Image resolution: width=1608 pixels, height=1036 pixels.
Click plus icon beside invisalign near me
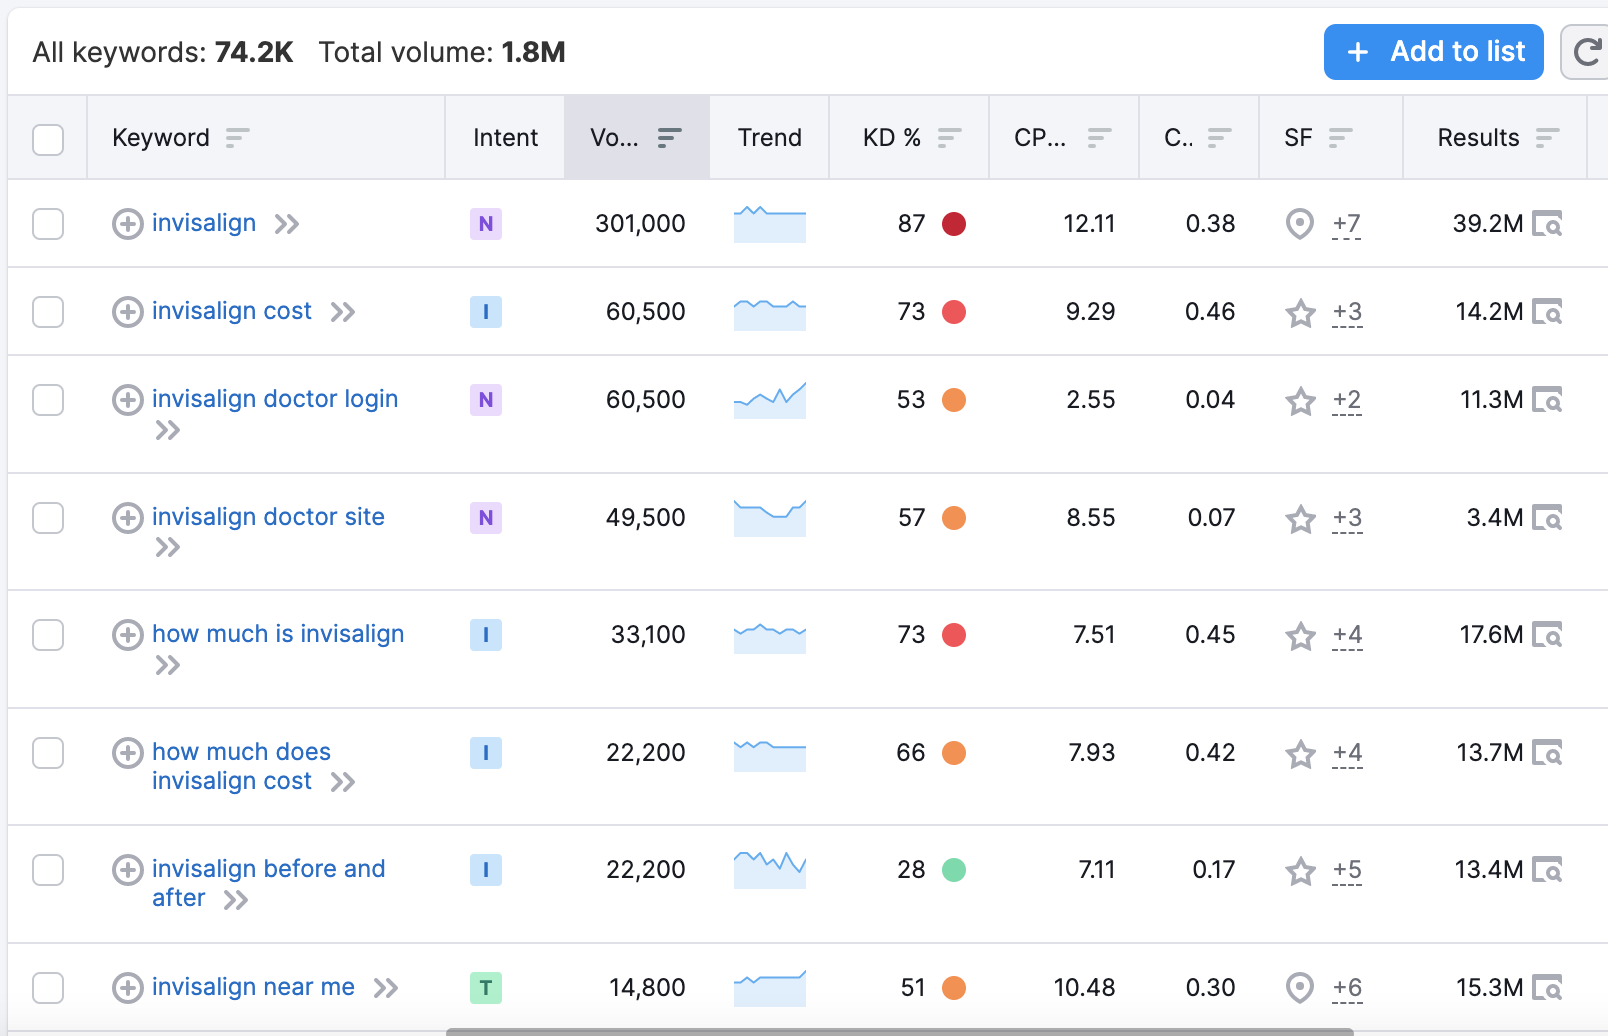[x=127, y=988]
